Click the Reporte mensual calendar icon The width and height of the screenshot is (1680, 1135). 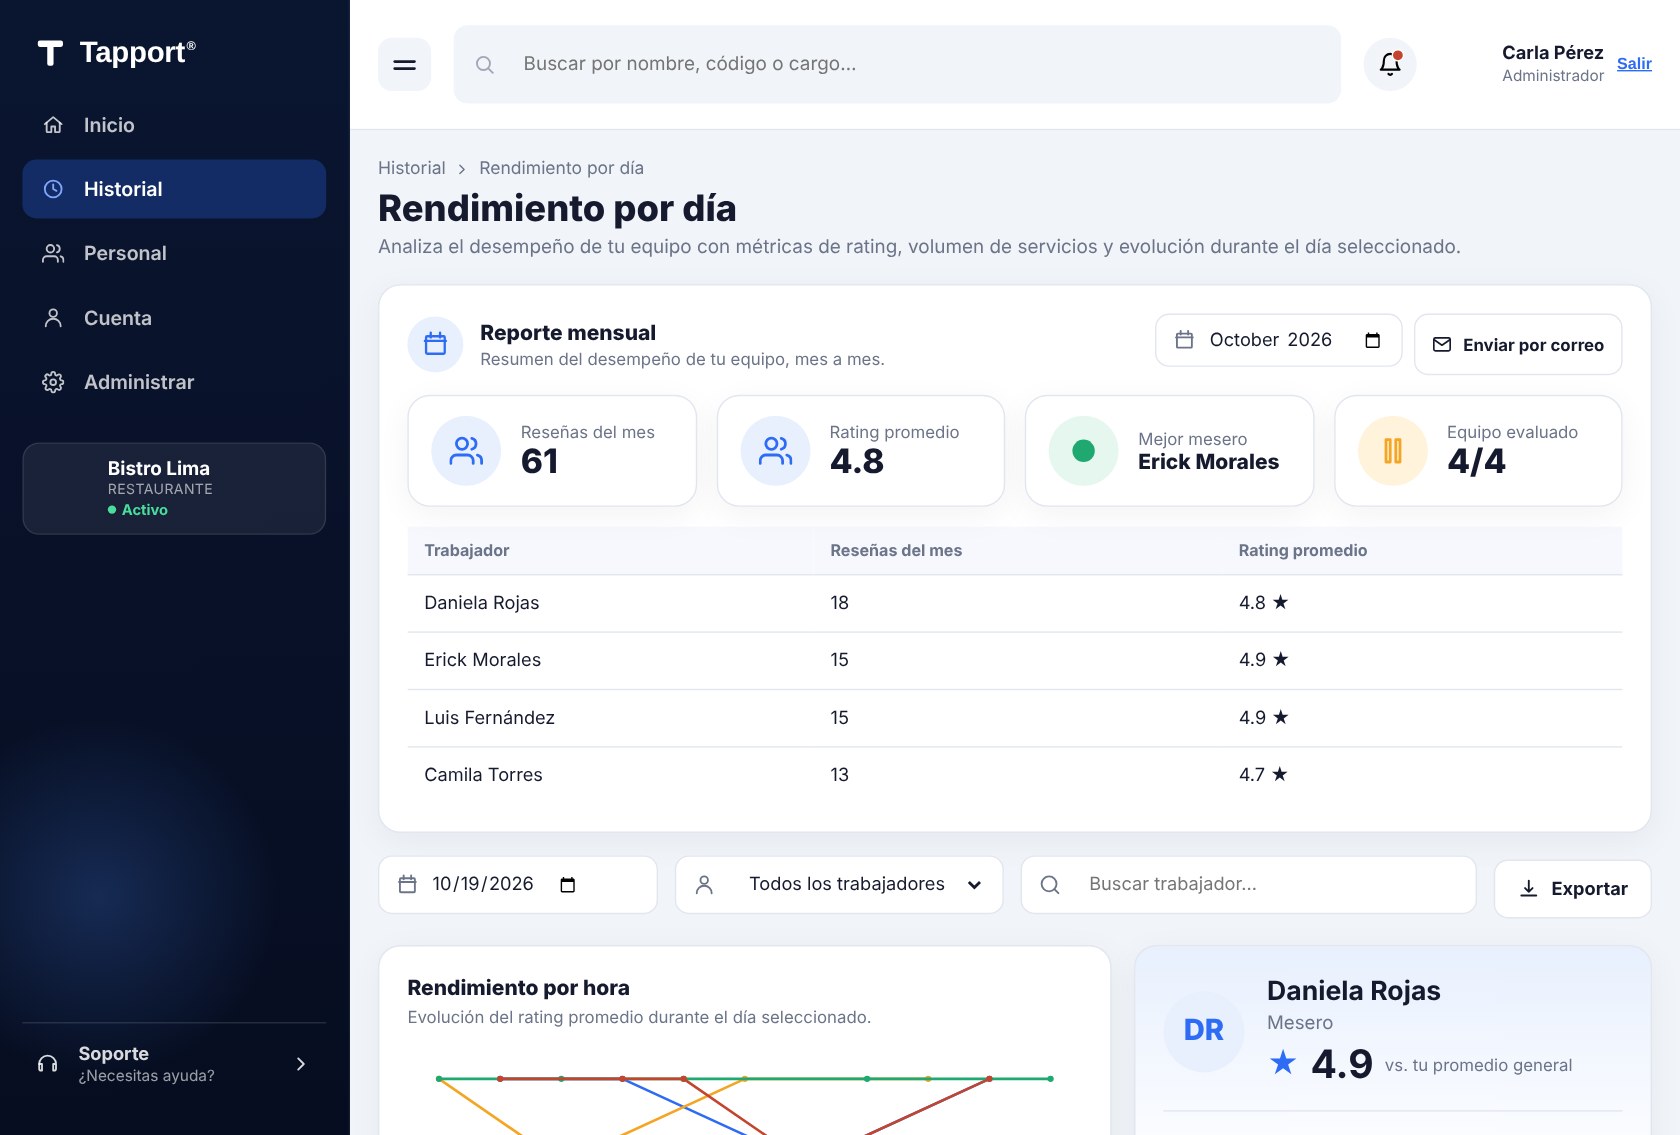(x=435, y=344)
